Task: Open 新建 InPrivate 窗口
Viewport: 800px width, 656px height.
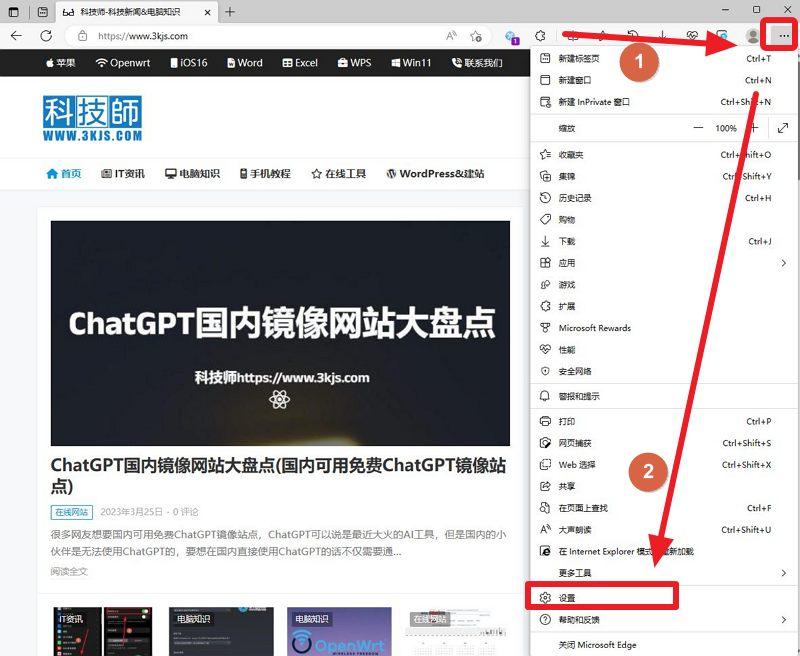Action: 663,102
